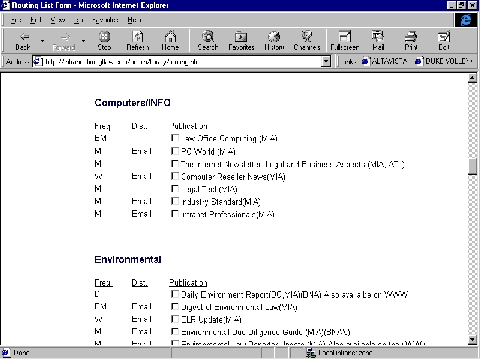
Task: Switch to Fullscreen view button
Action: (x=345, y=41)
